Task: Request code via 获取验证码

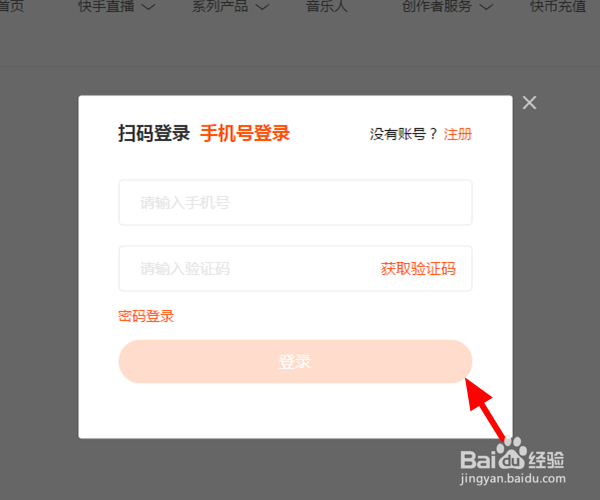Action: [x=418, y=269]
